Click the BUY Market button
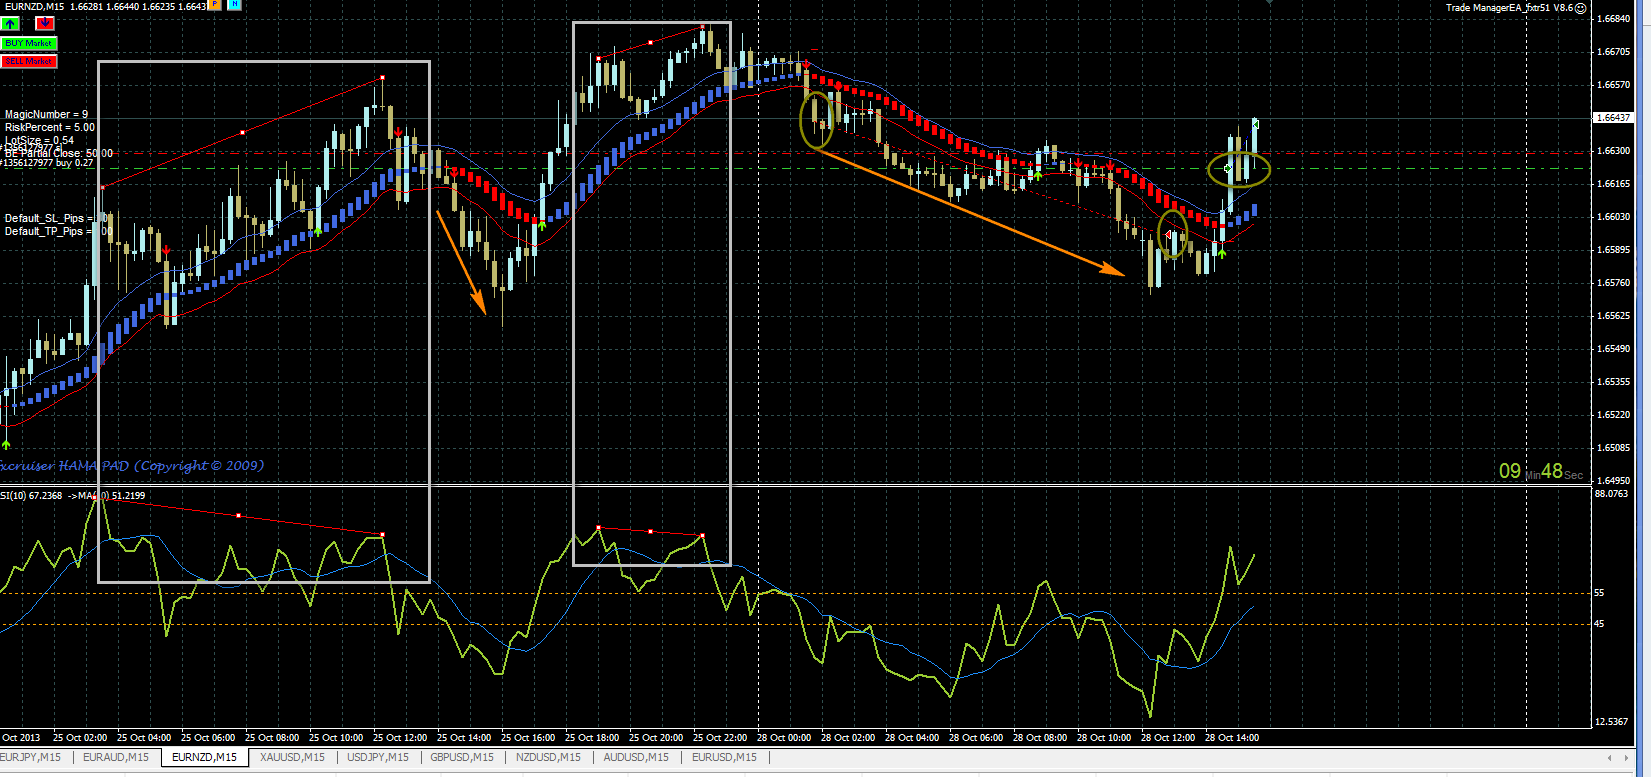 tap(29, 43)
